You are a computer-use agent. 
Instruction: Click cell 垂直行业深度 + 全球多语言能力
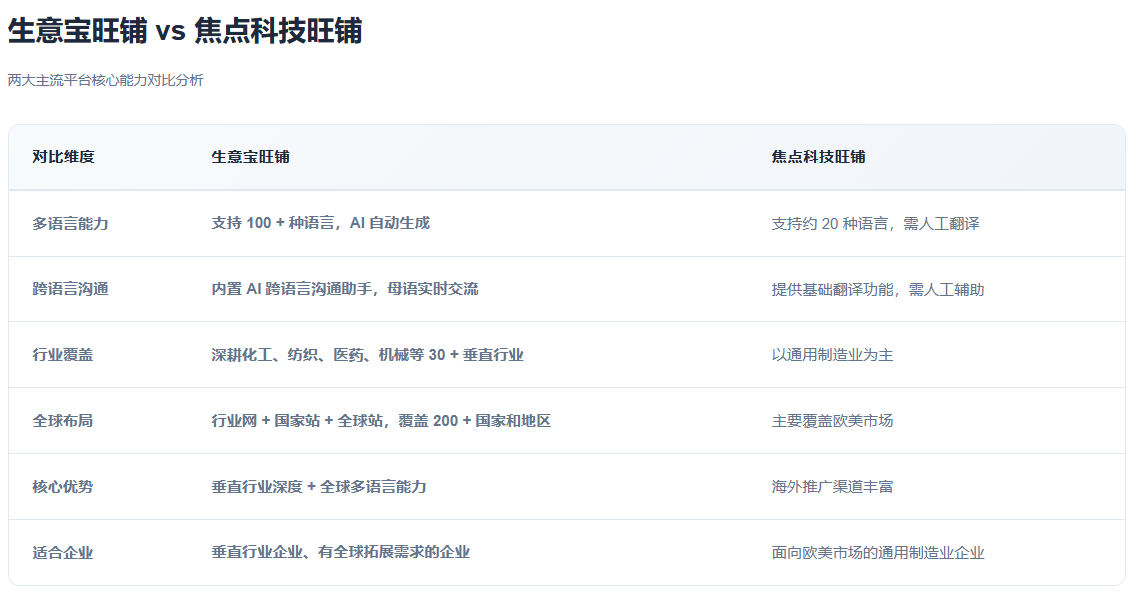click(318, 487)
